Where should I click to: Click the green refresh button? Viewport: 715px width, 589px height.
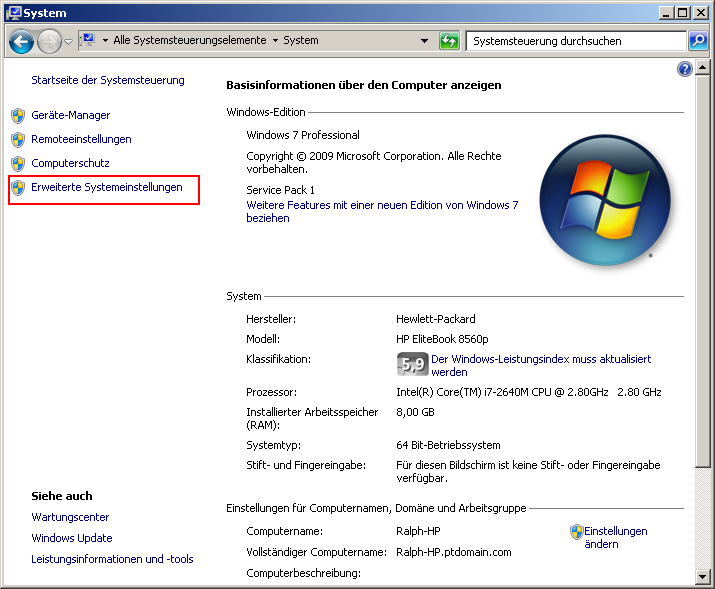click(x=449, y=41)
